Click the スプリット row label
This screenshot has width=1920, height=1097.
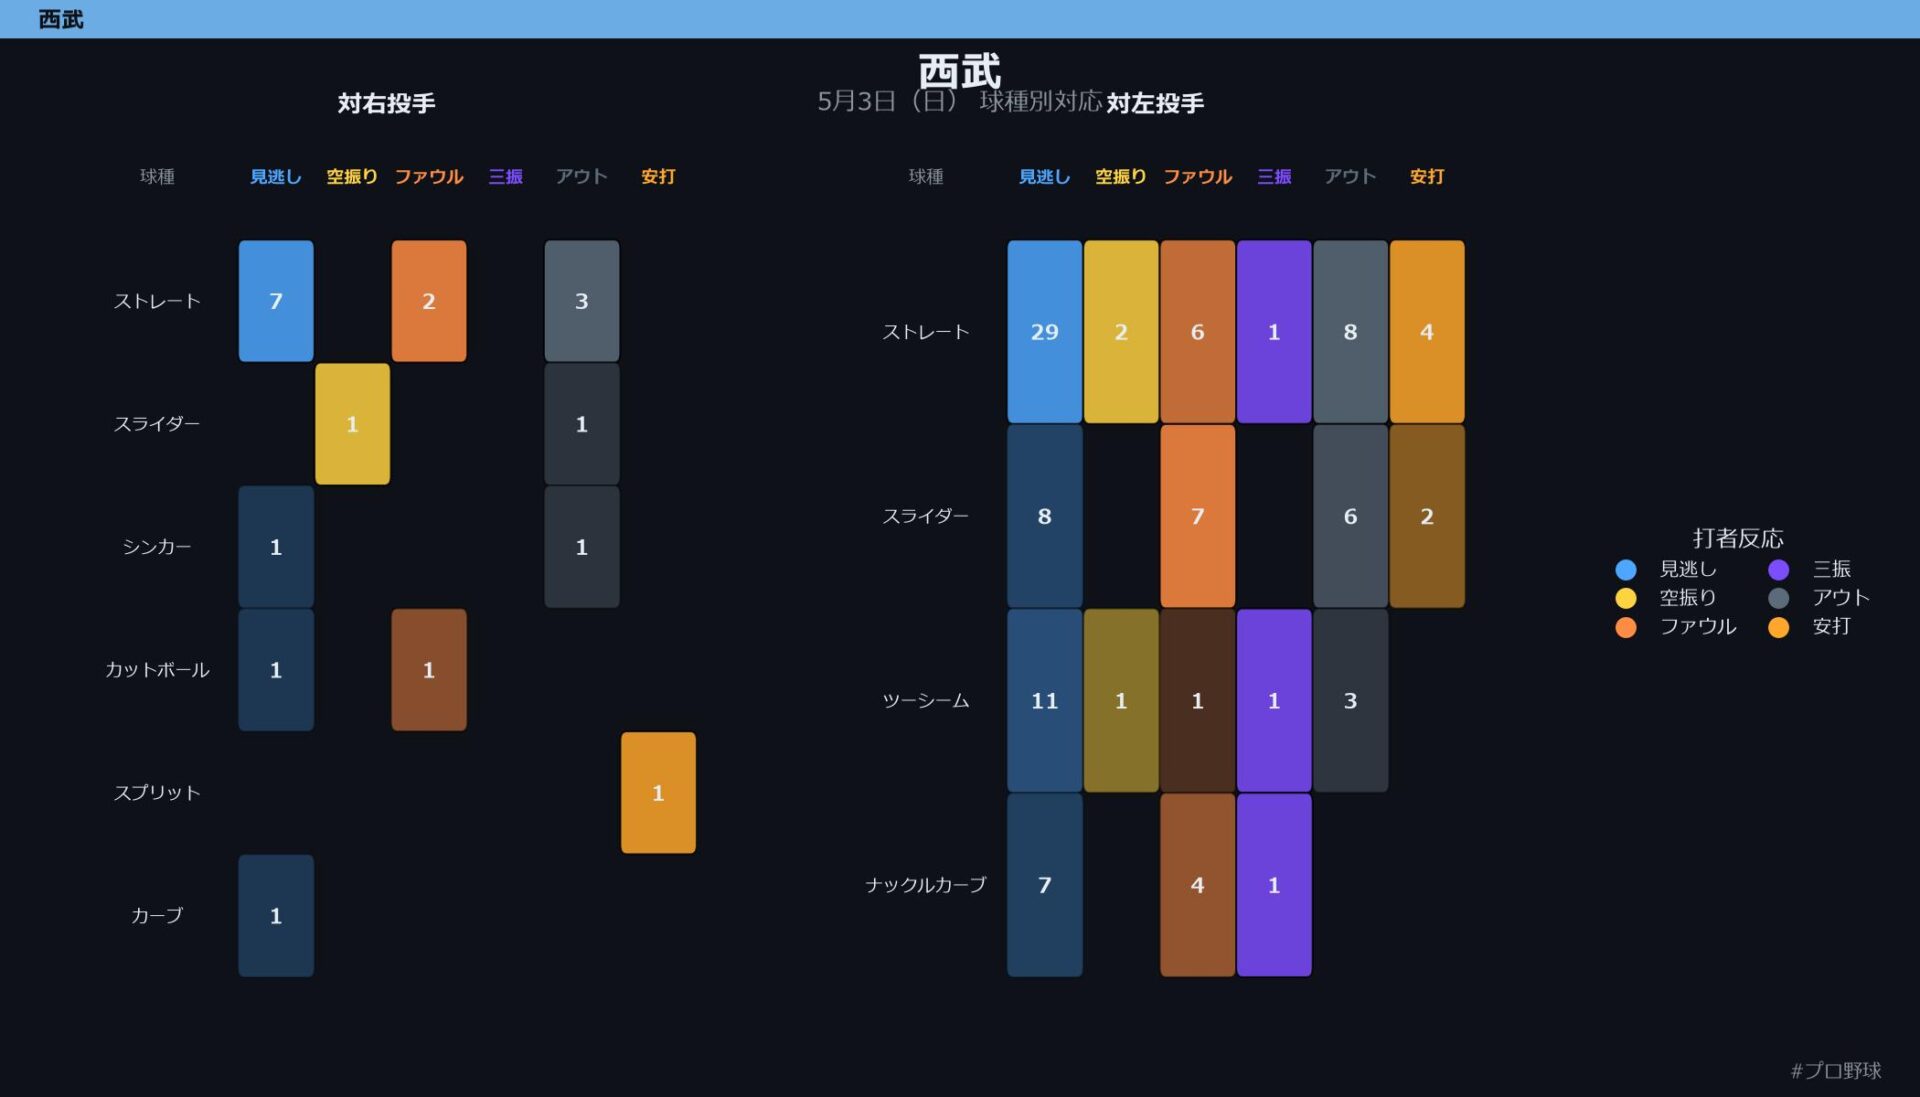point(157,793)
